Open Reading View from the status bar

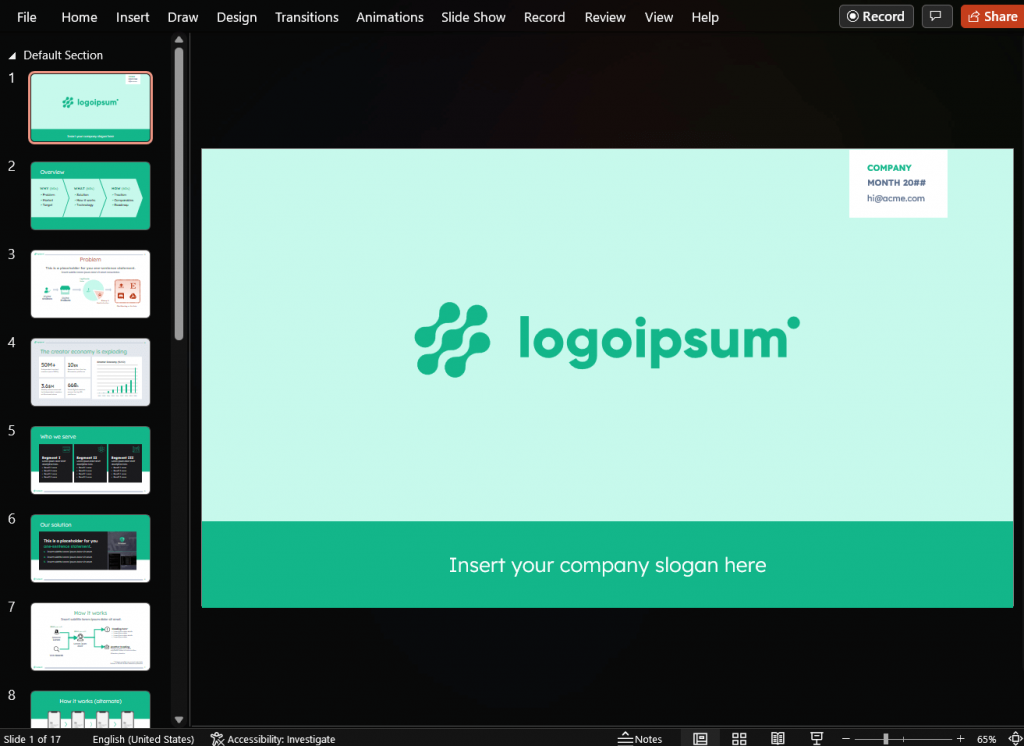[778, 738]
